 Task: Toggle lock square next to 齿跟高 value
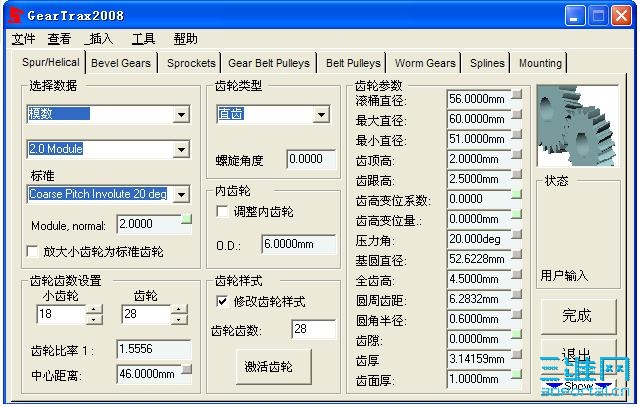[517, 175]
